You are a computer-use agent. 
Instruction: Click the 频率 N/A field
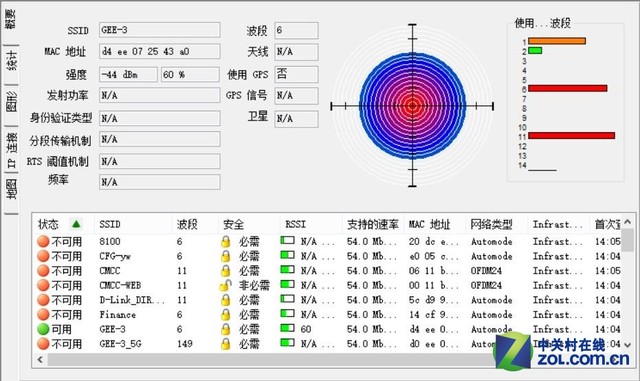click(160, 182)
